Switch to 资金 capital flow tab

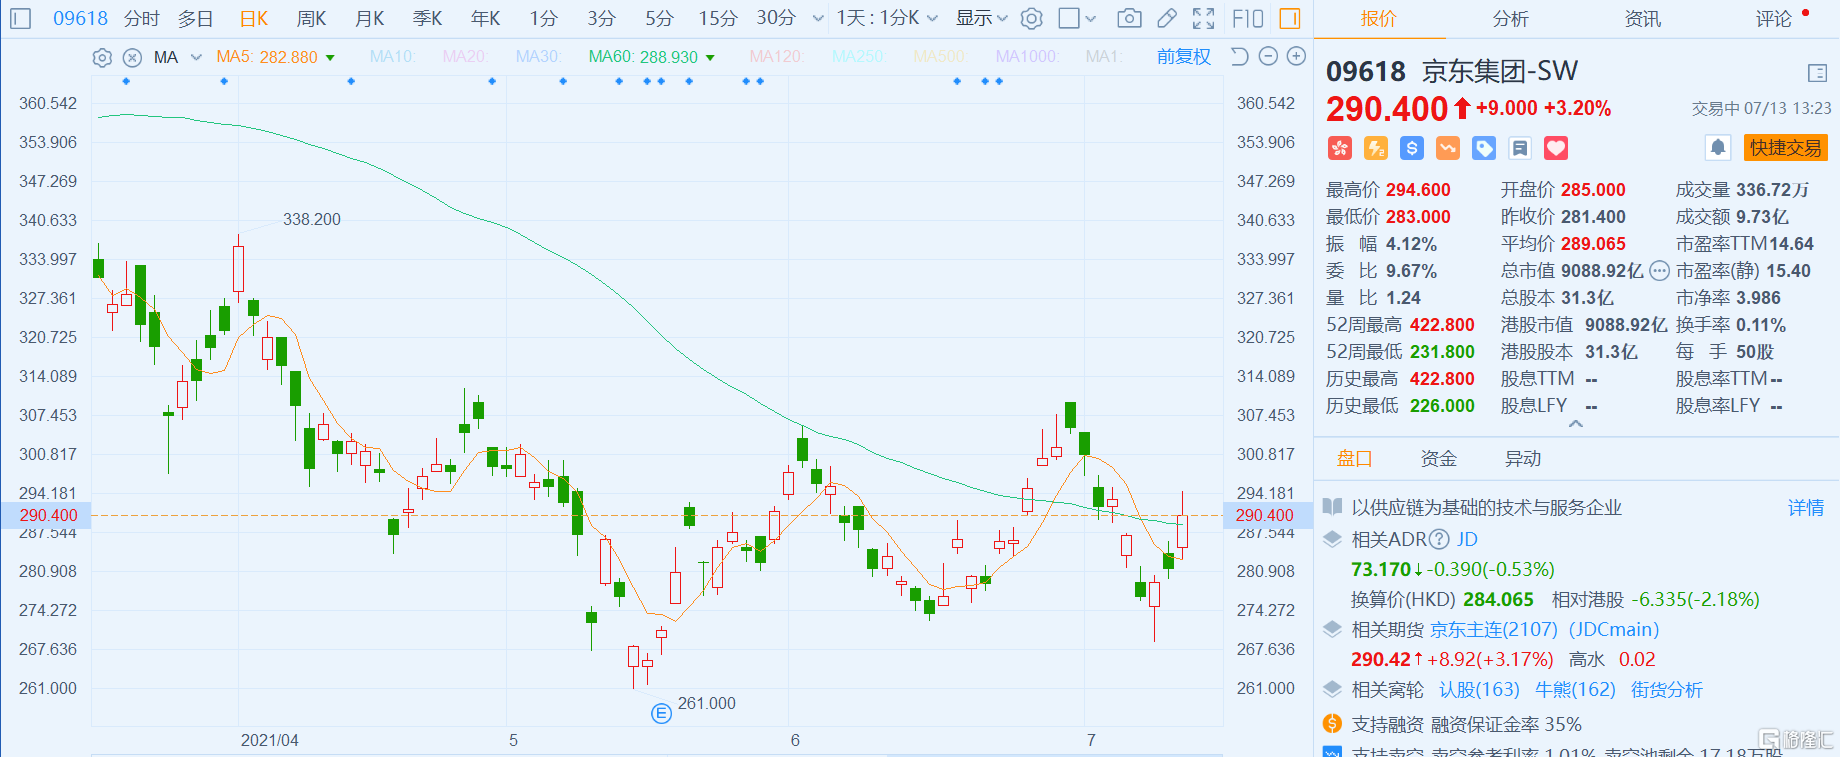(x=1439, y=459)
